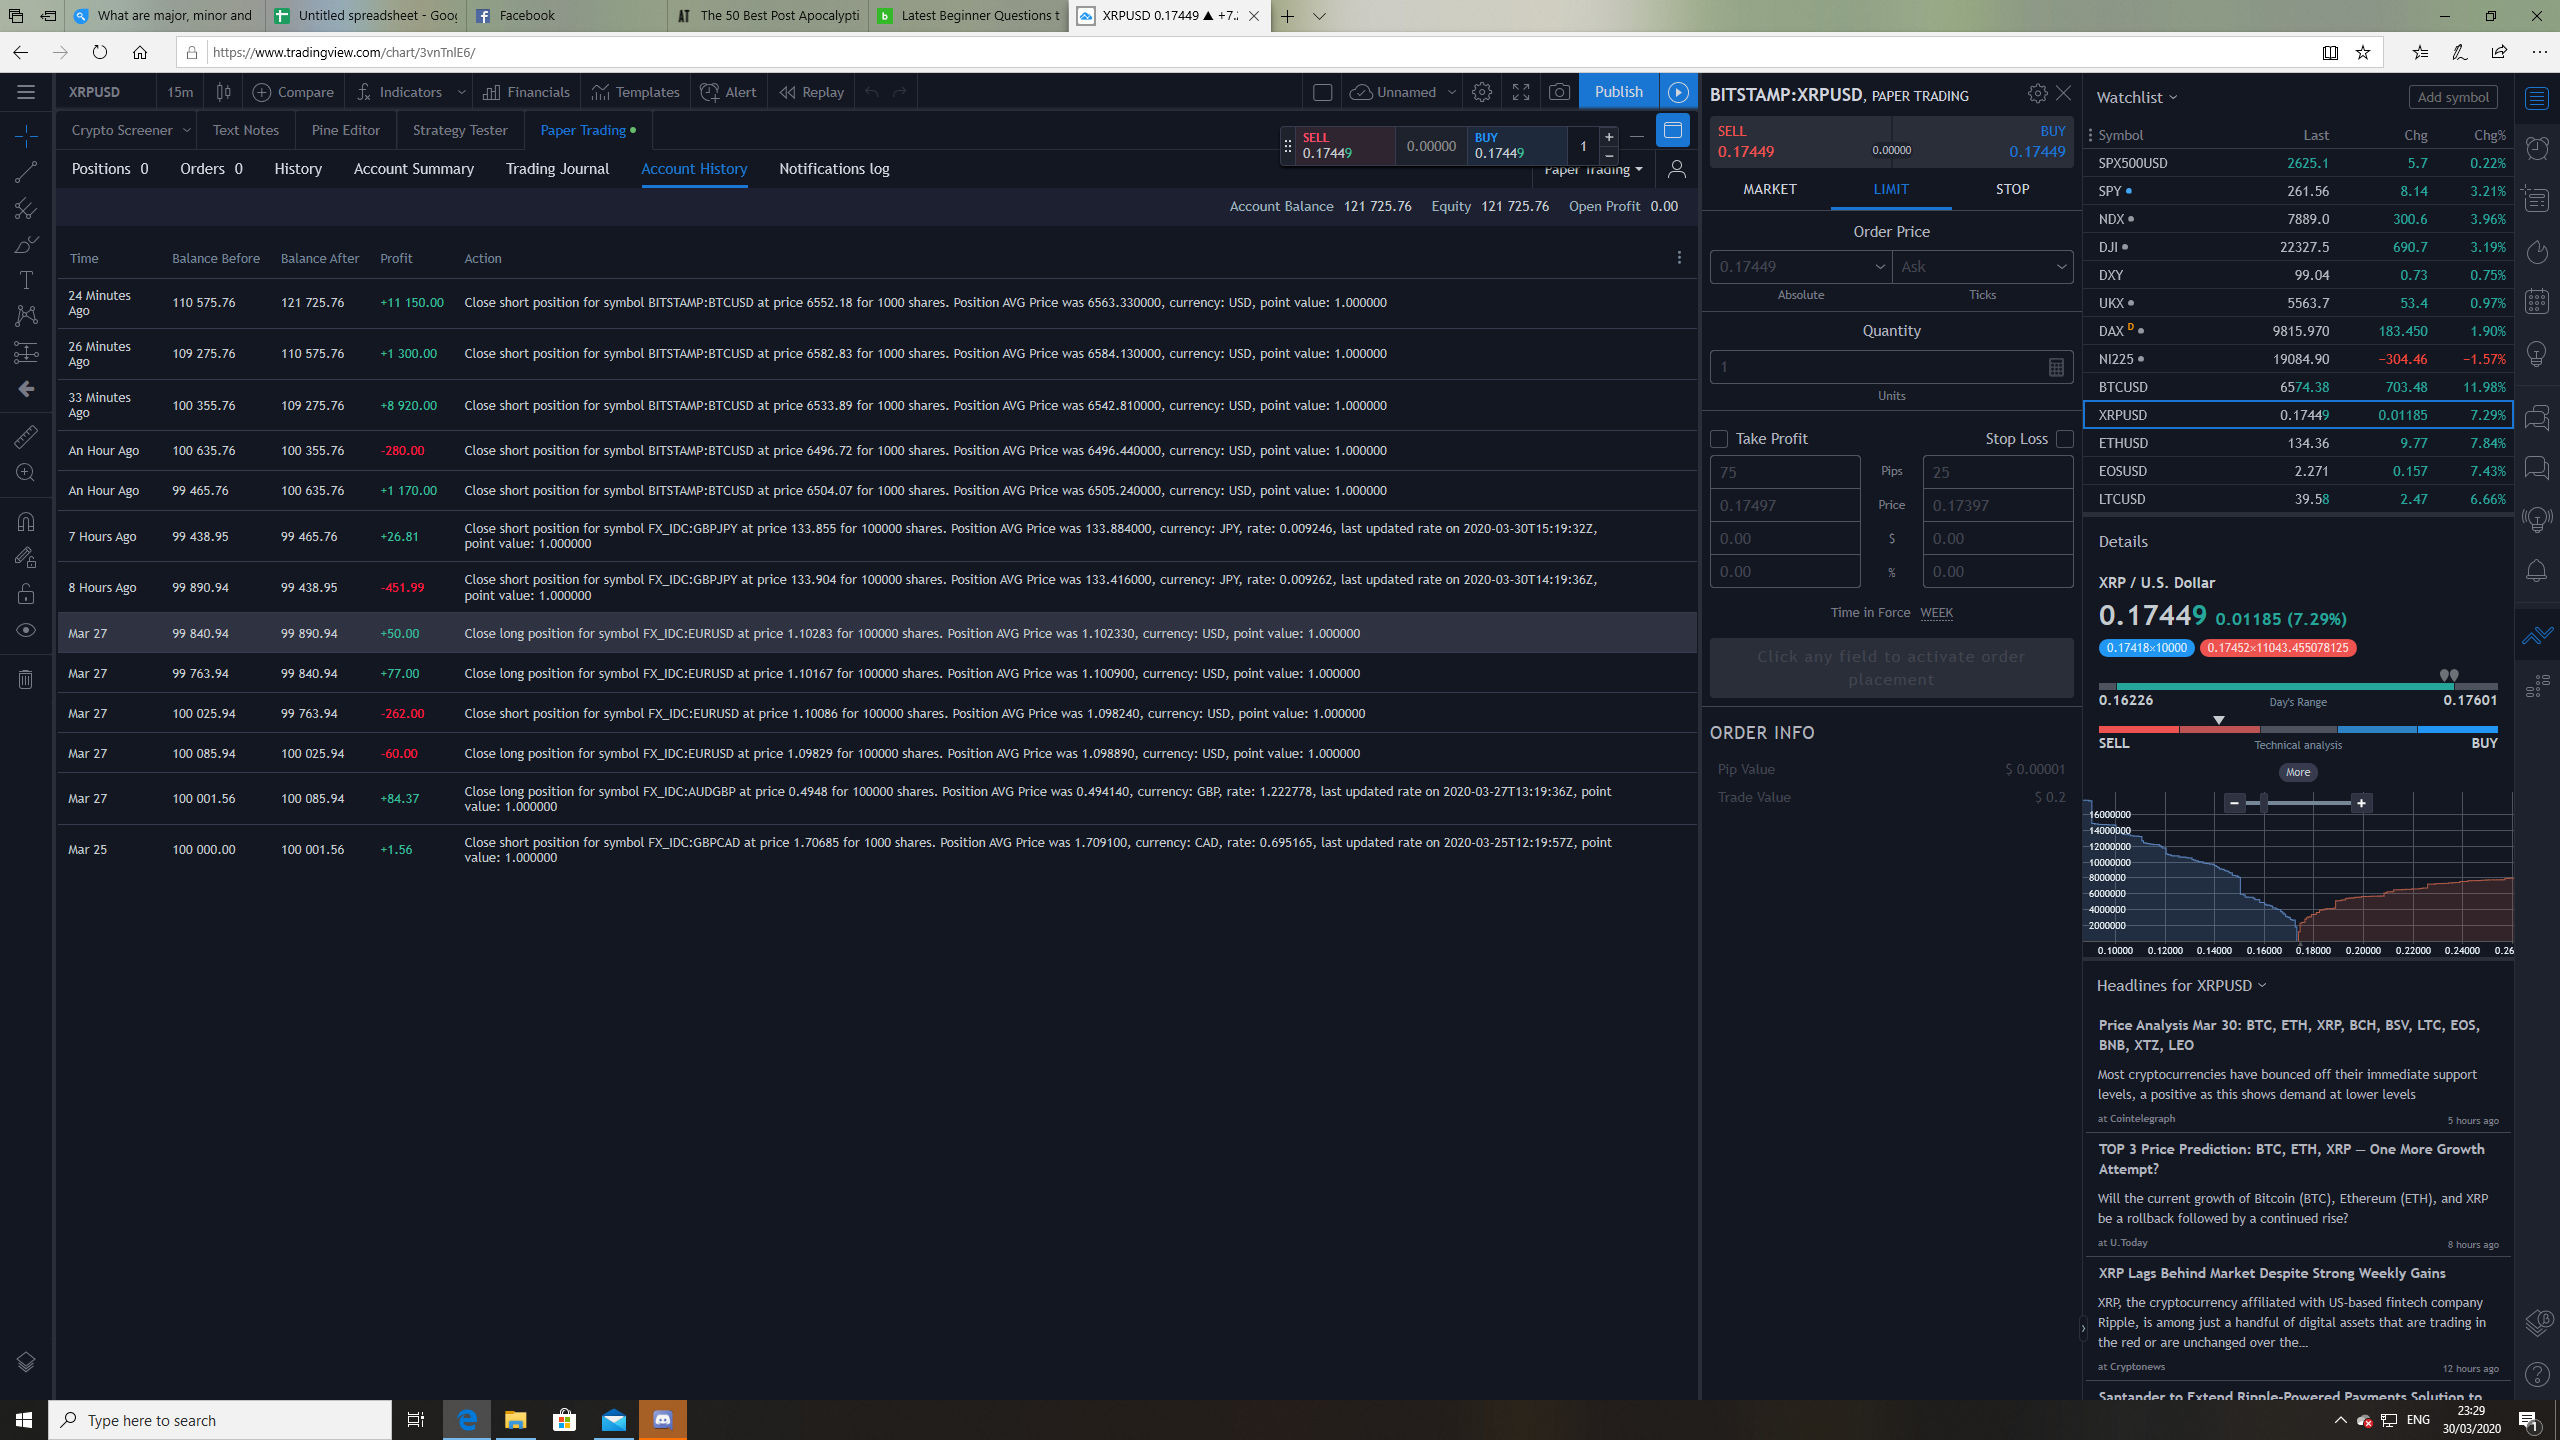Select the crosshair cursor tool

point(26,134)
